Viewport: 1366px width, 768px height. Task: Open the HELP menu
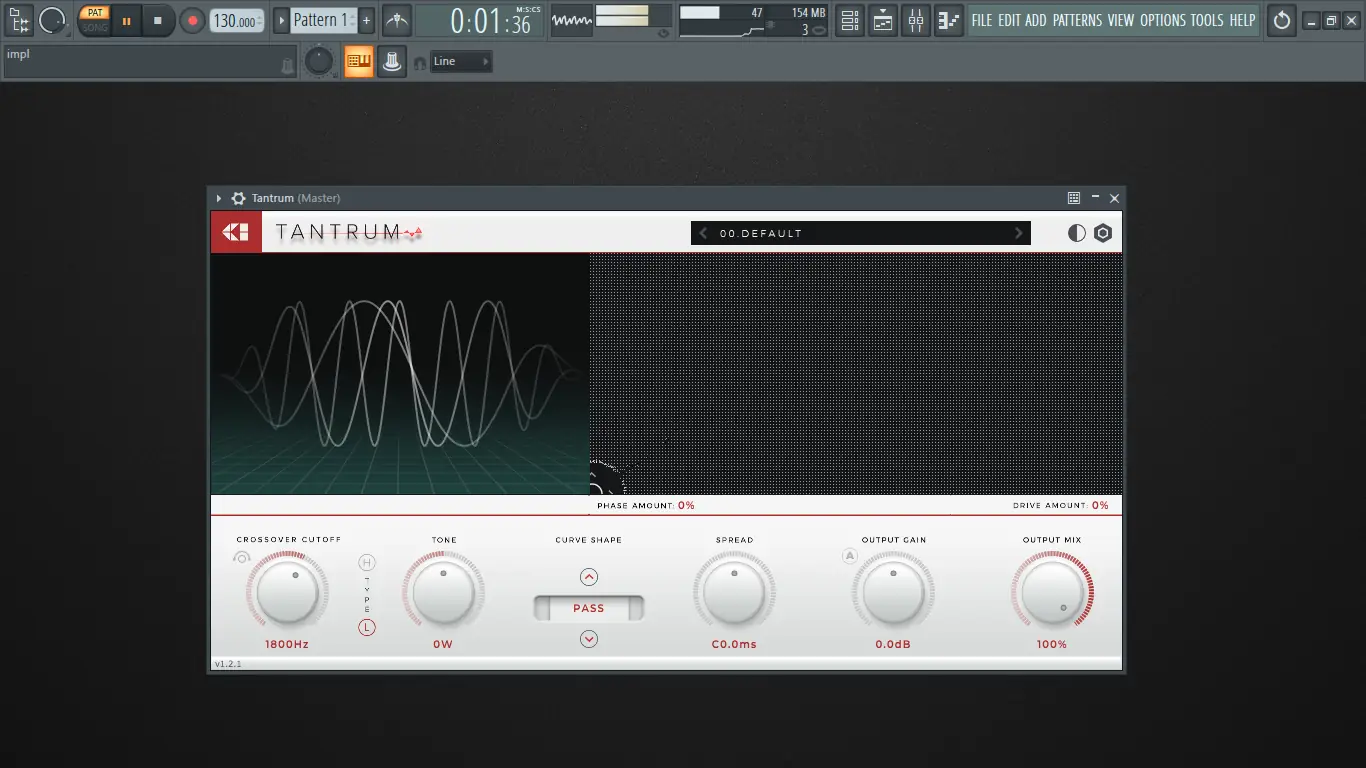point(1242,20)
